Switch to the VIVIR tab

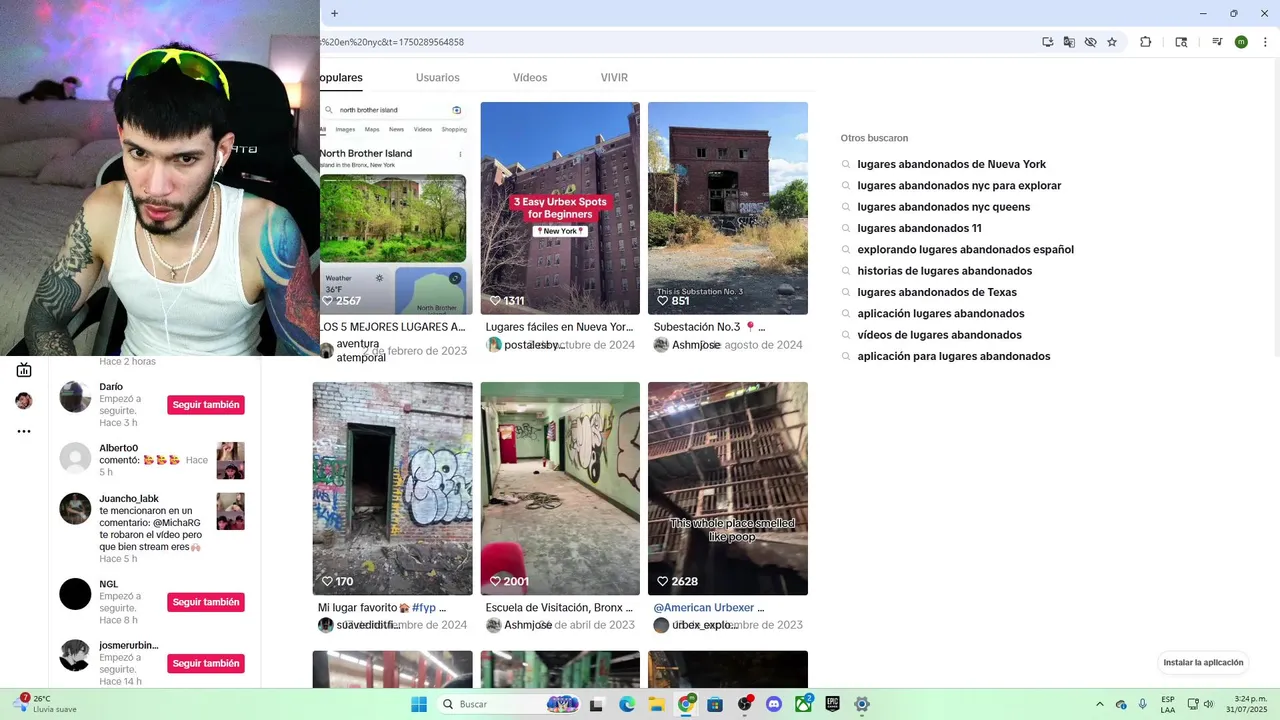614,78
